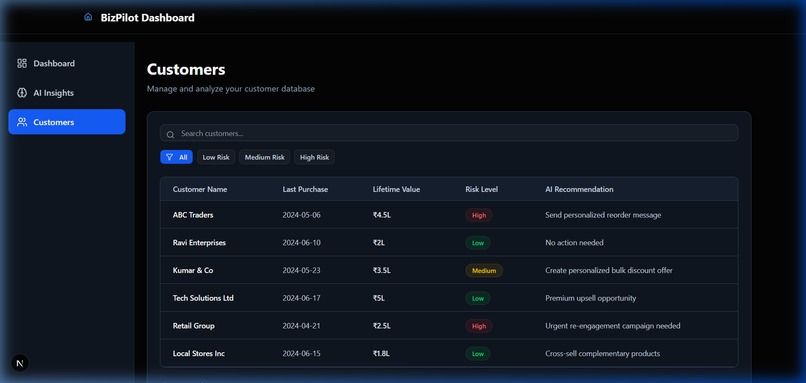This screenshot has width=806, height=383.
Task: Click the date 2024-04-21
Action: coord(301,326)
